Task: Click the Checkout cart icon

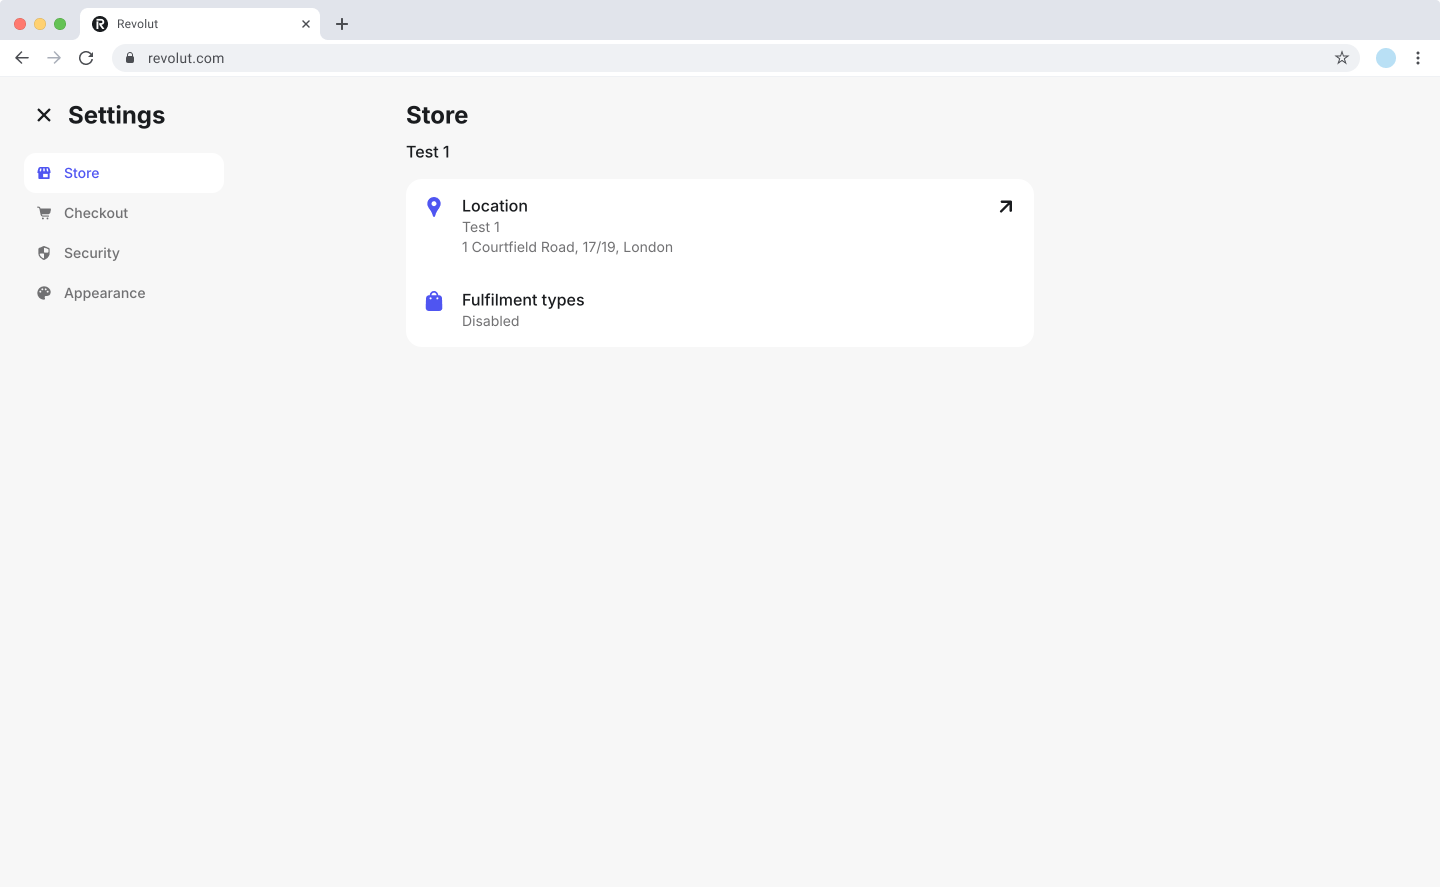Action: [44, 213]
